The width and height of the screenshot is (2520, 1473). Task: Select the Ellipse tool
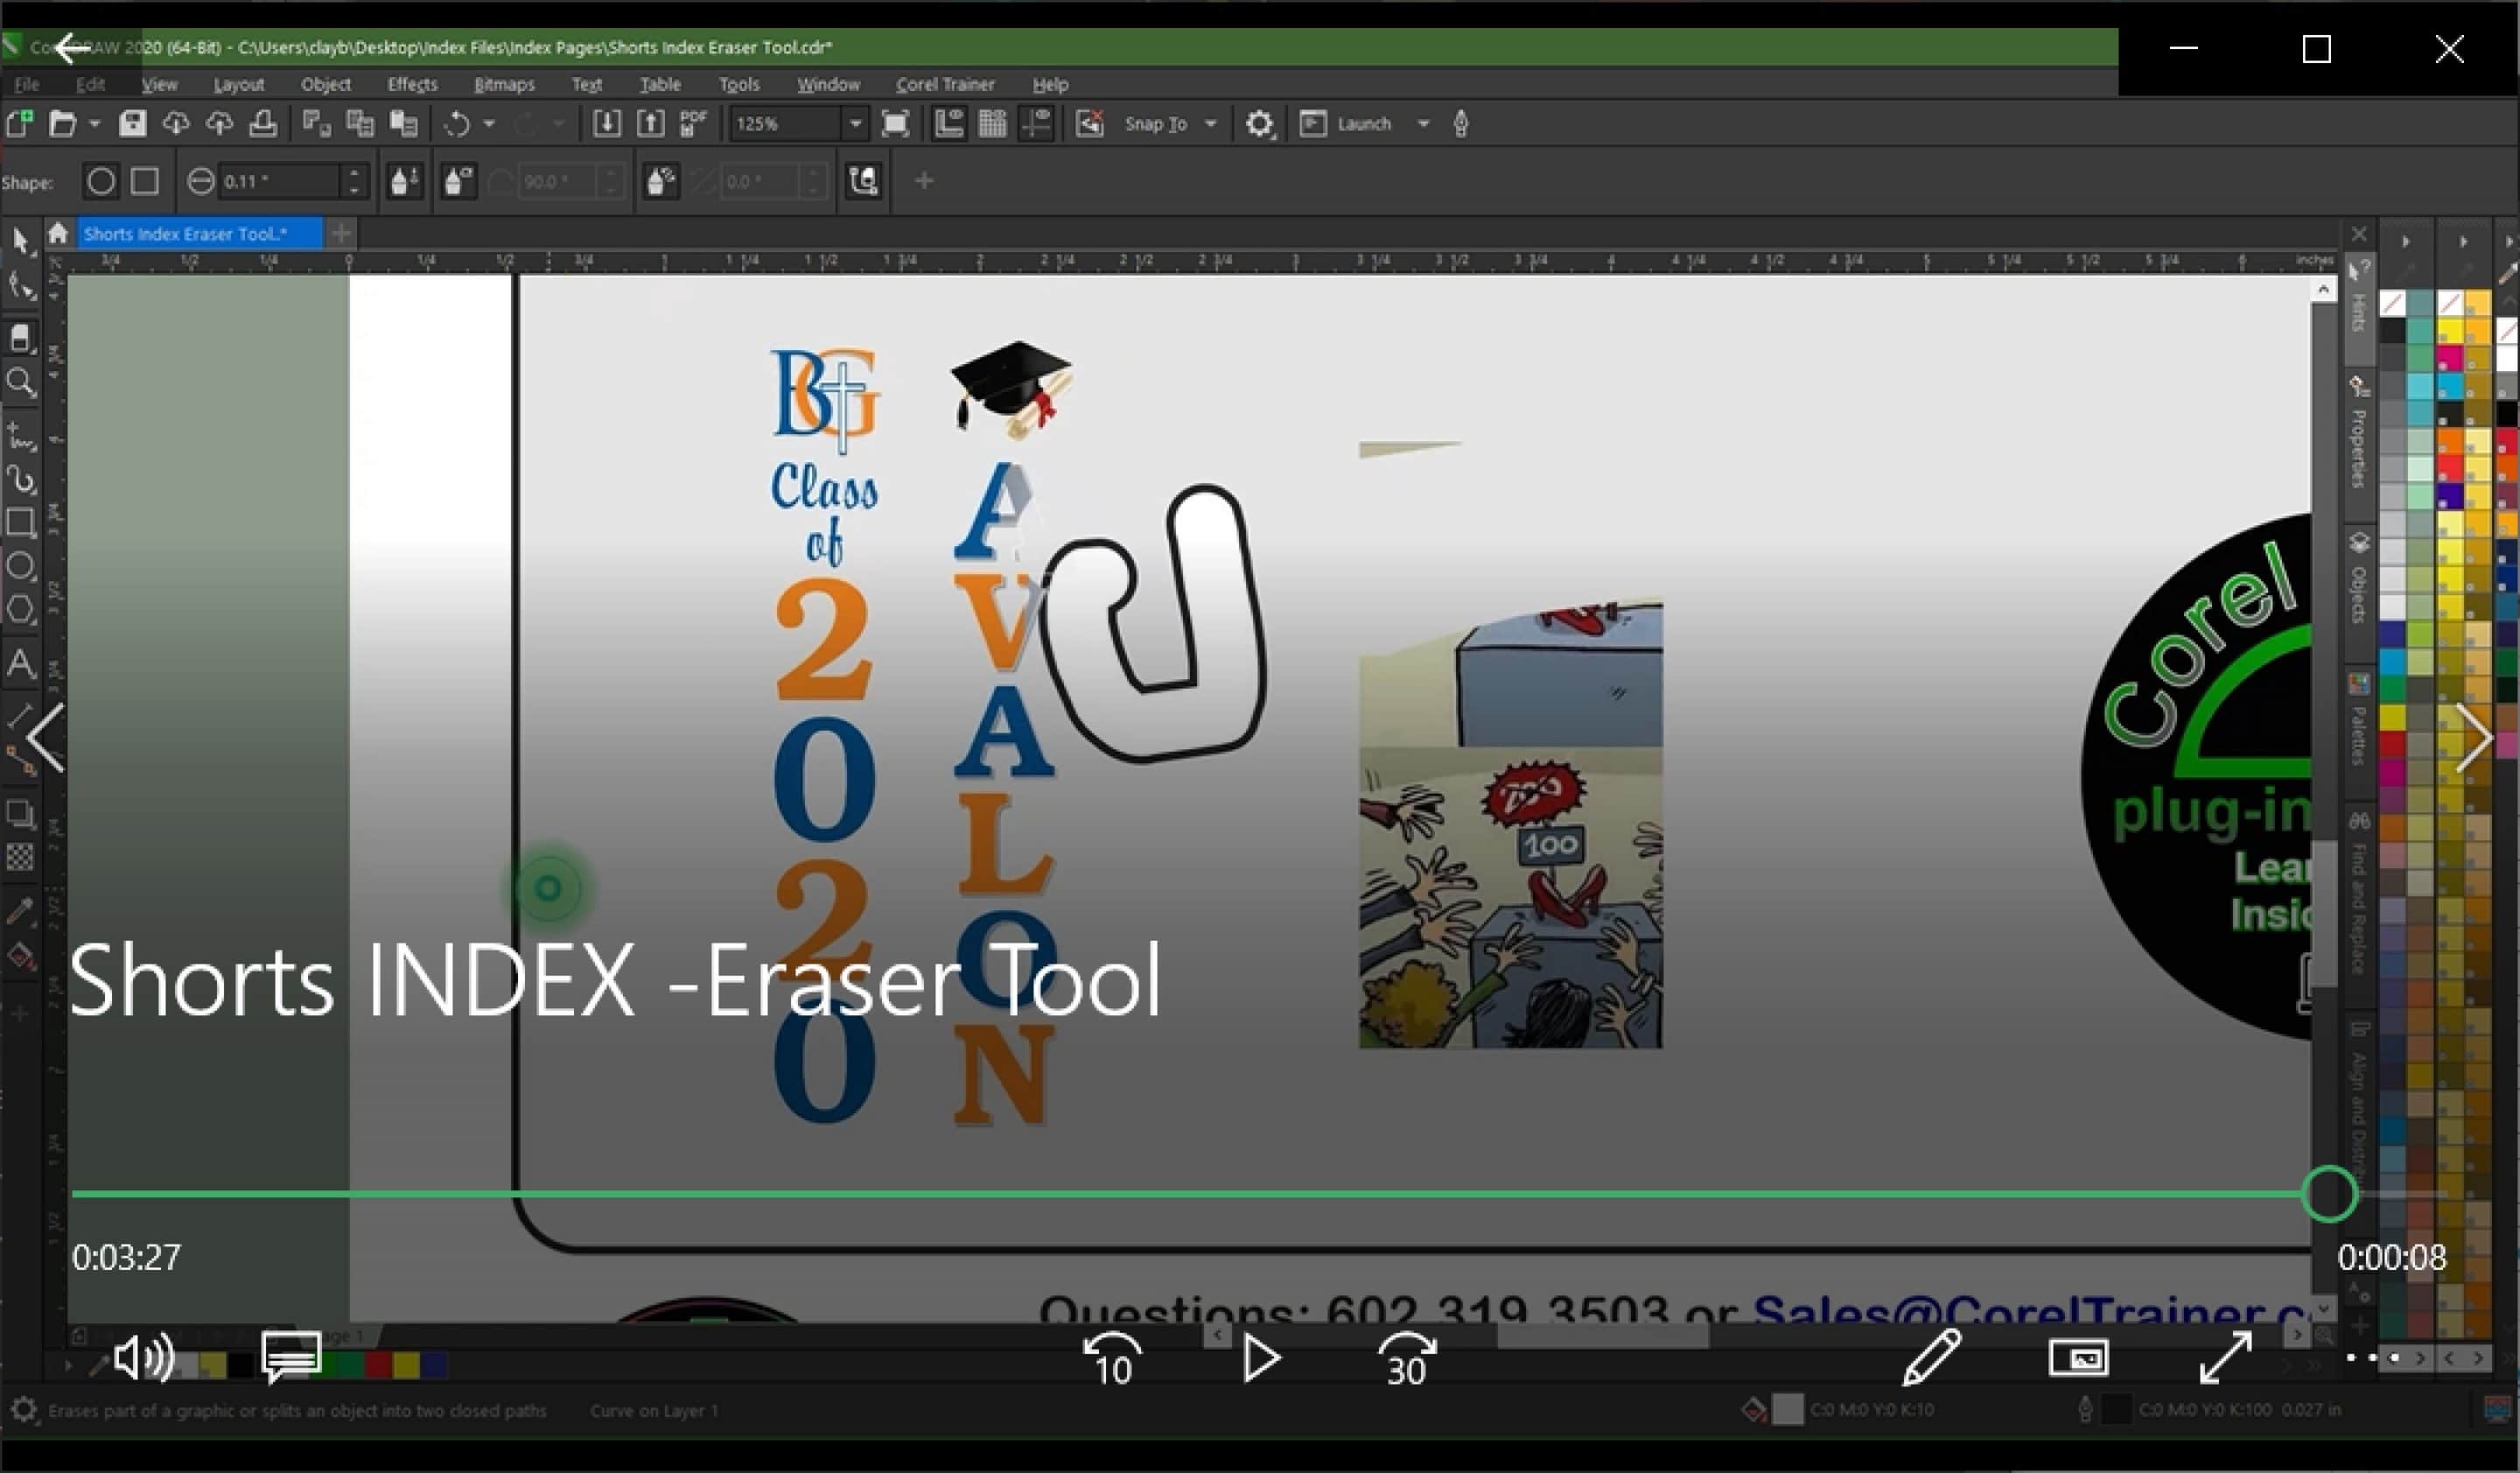pos(20,566)
